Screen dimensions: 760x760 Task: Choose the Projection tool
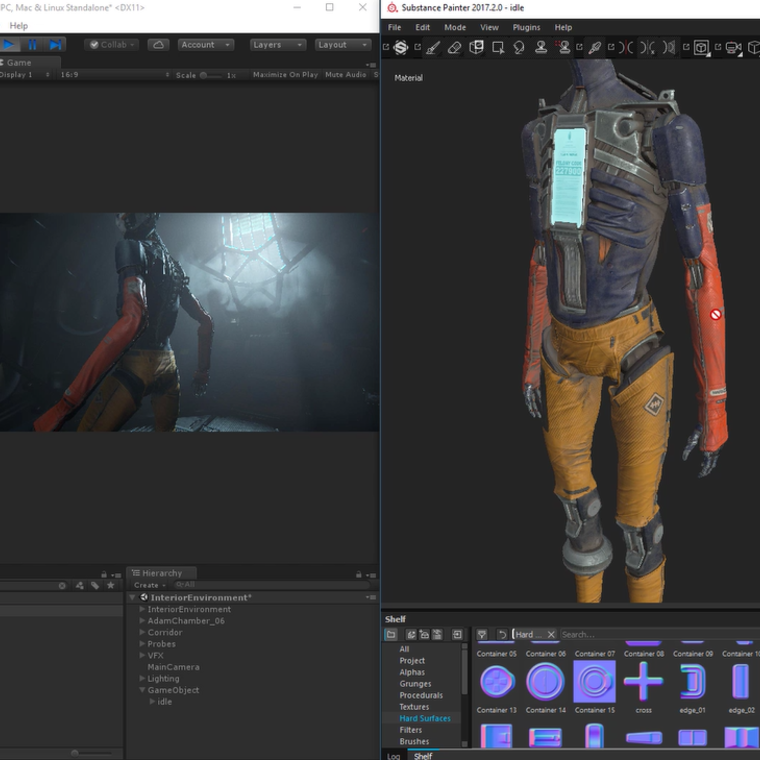[476, 47]
